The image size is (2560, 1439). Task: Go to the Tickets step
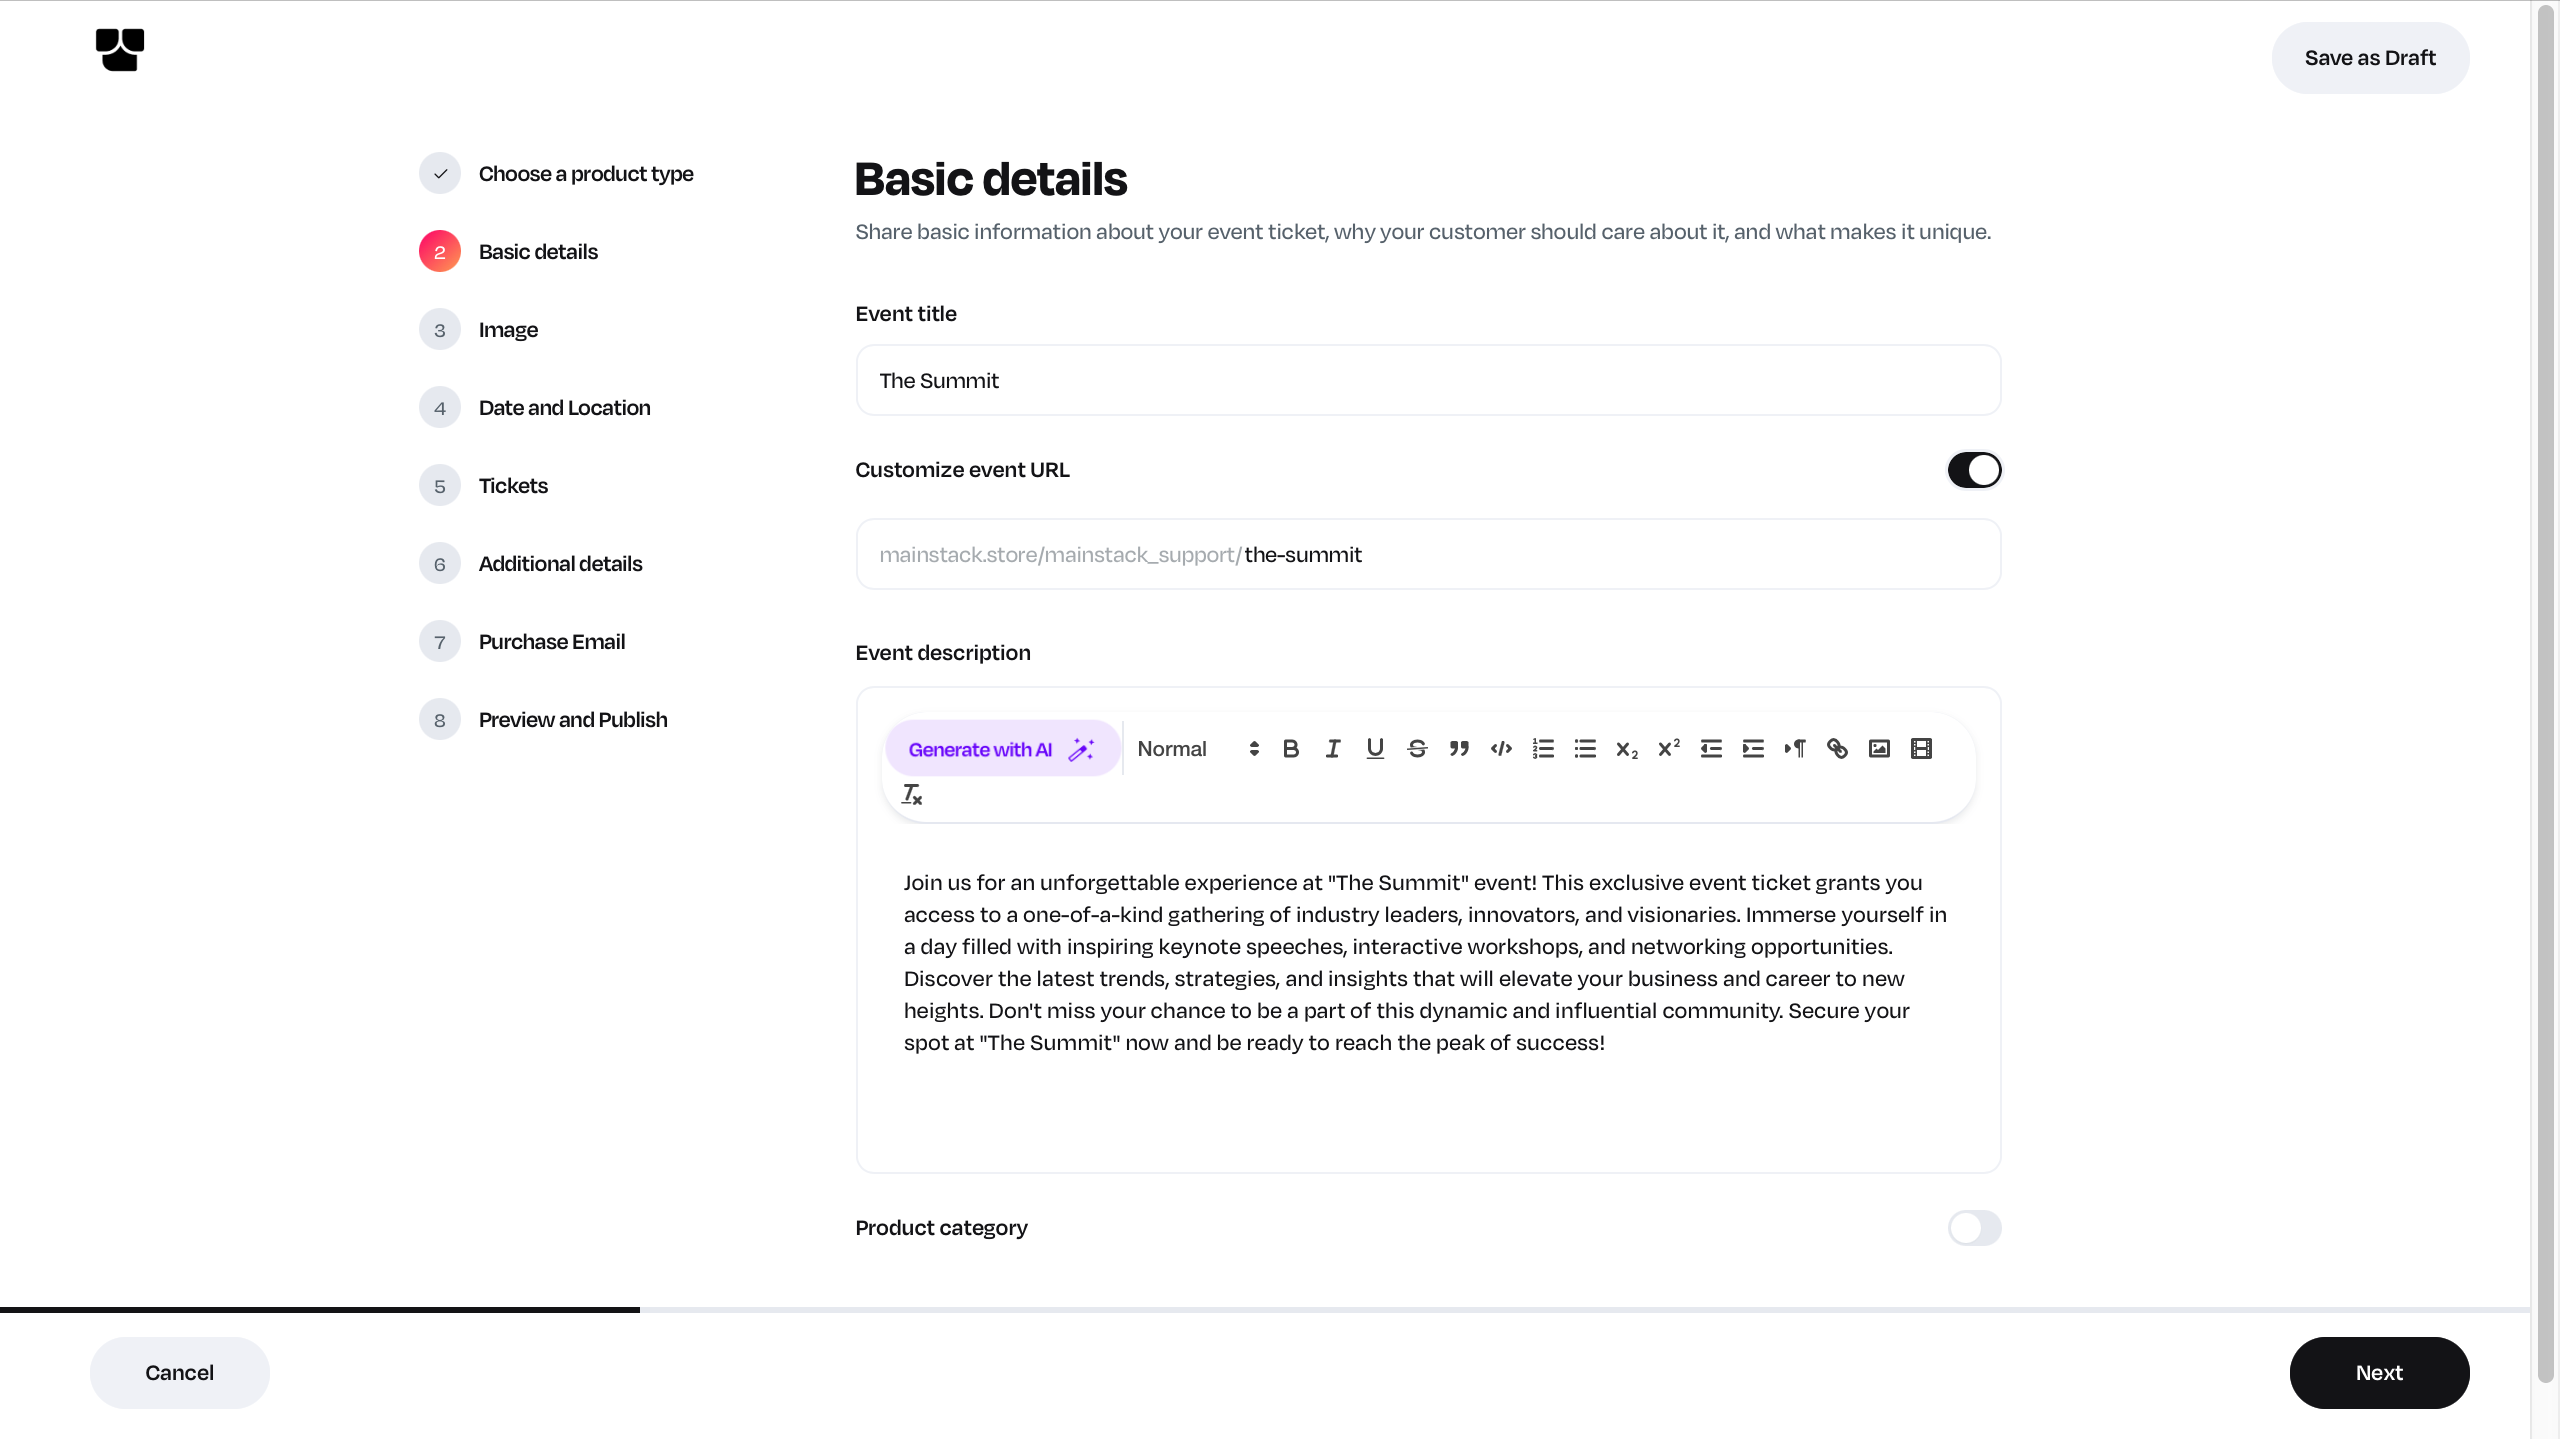[513, 486]
